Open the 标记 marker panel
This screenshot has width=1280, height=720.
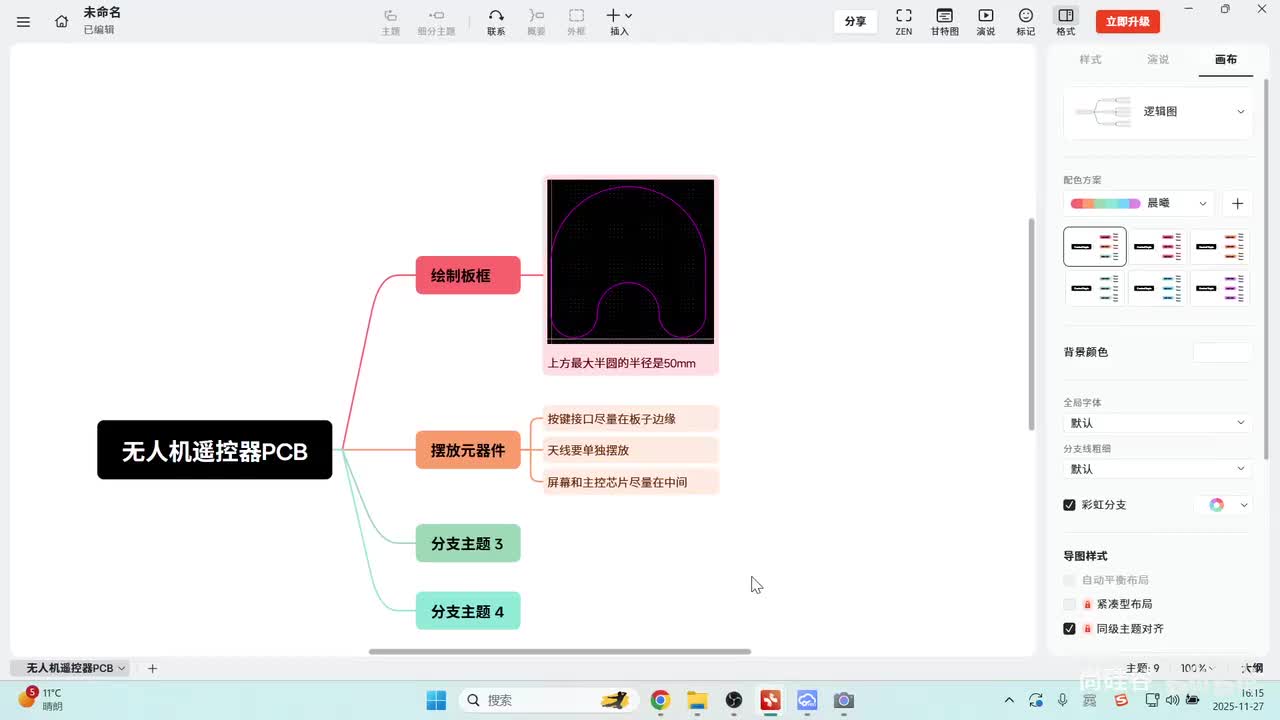(1026, 21)
